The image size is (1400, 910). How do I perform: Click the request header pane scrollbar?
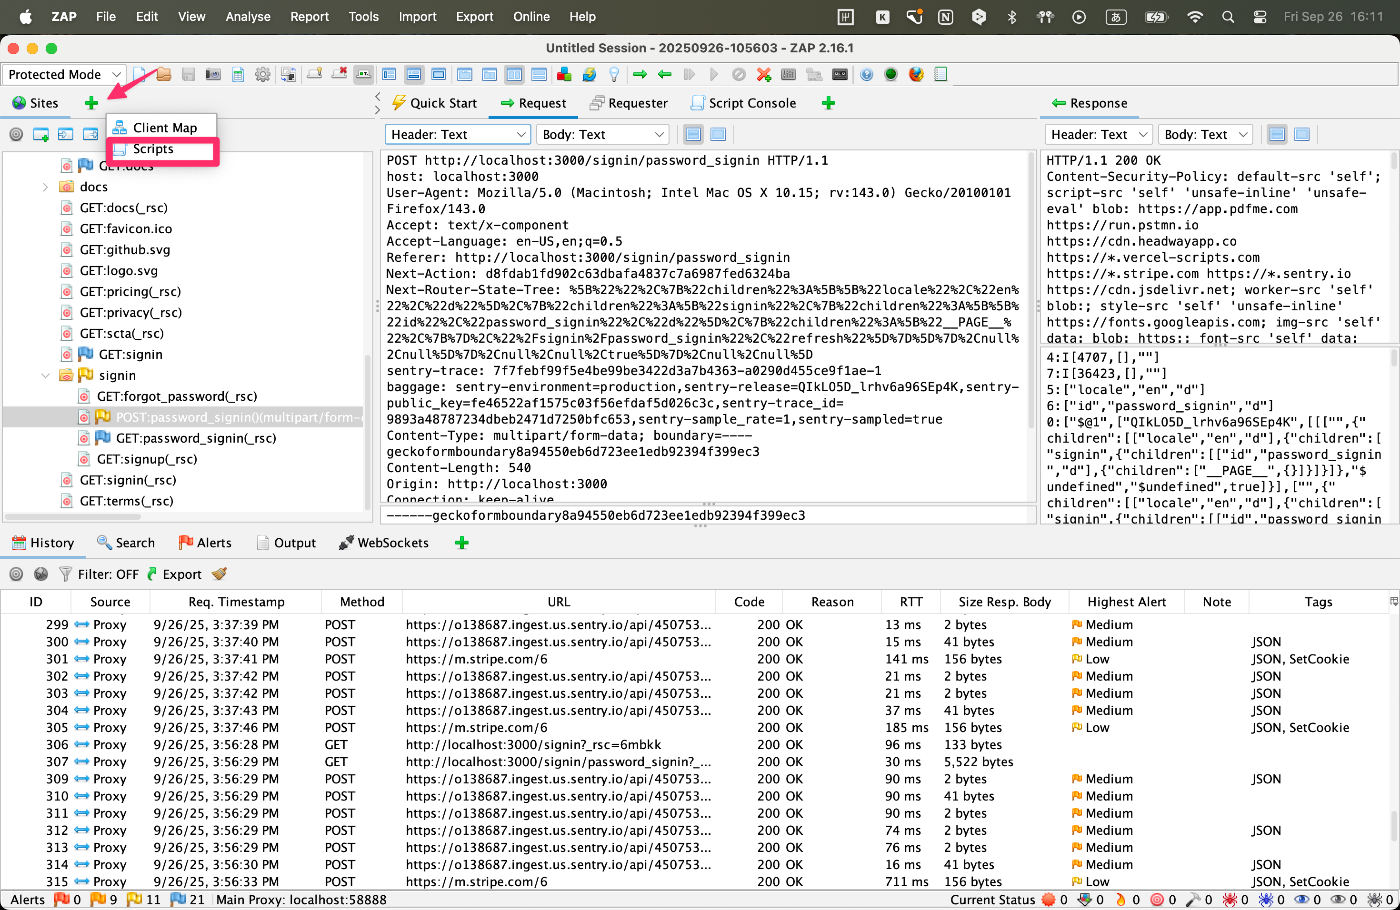click(x=1030, y=290)
